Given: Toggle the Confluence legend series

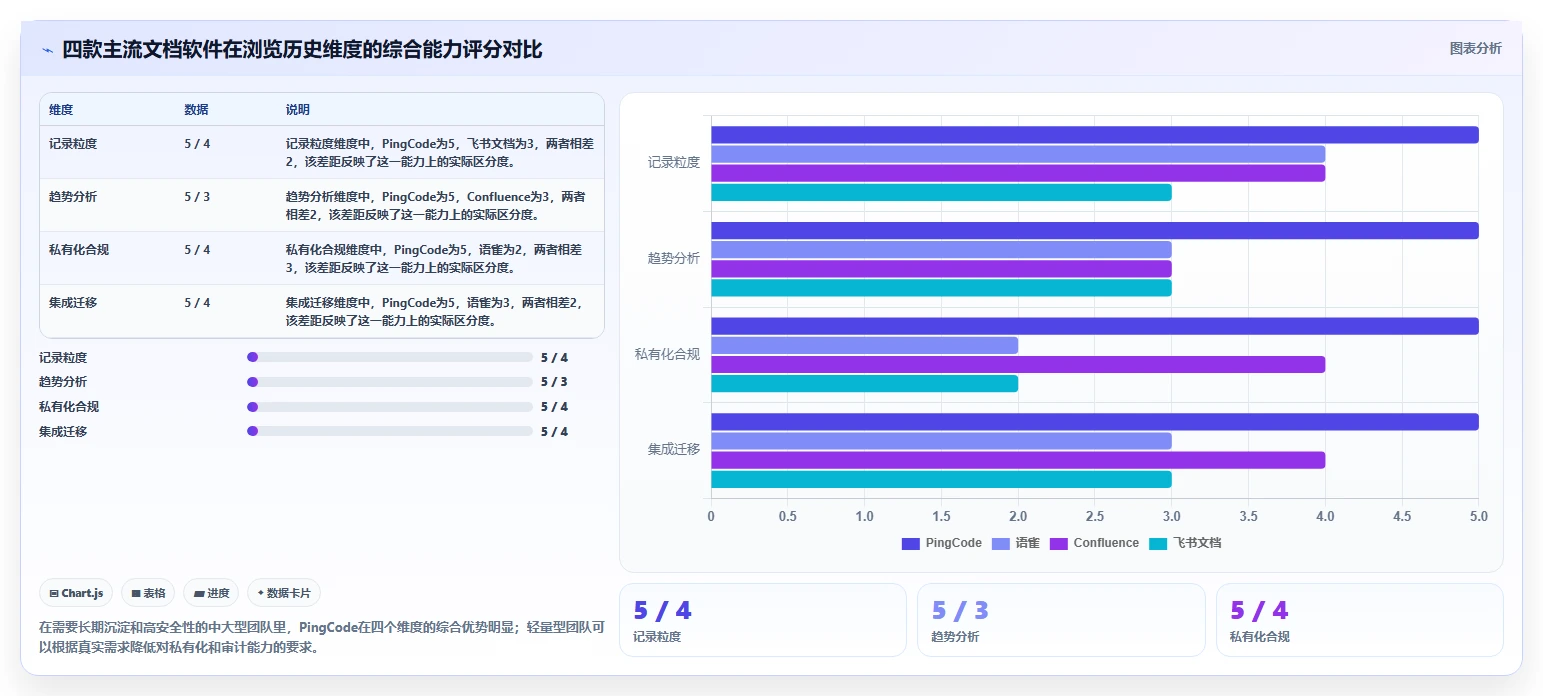Looking at the screenshot, I should pos(1094,543).
